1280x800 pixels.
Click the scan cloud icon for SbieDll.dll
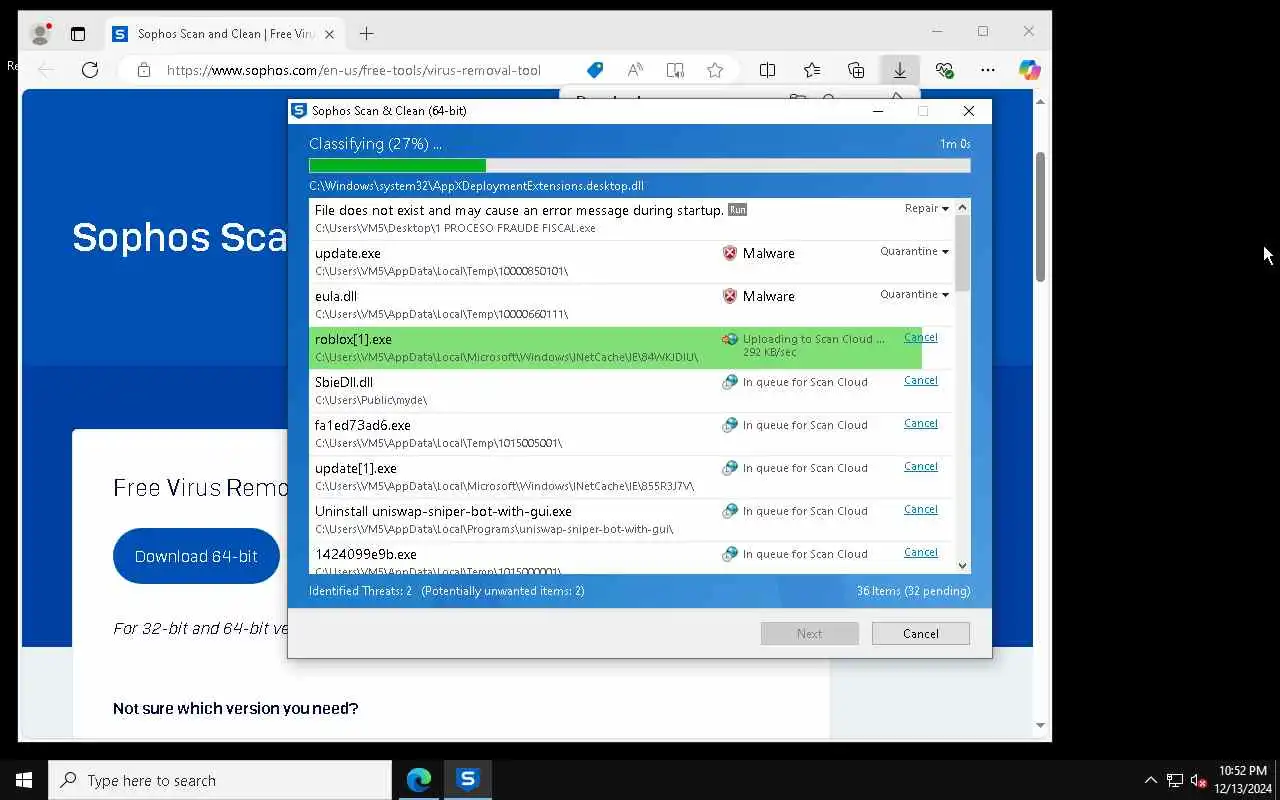730,382
